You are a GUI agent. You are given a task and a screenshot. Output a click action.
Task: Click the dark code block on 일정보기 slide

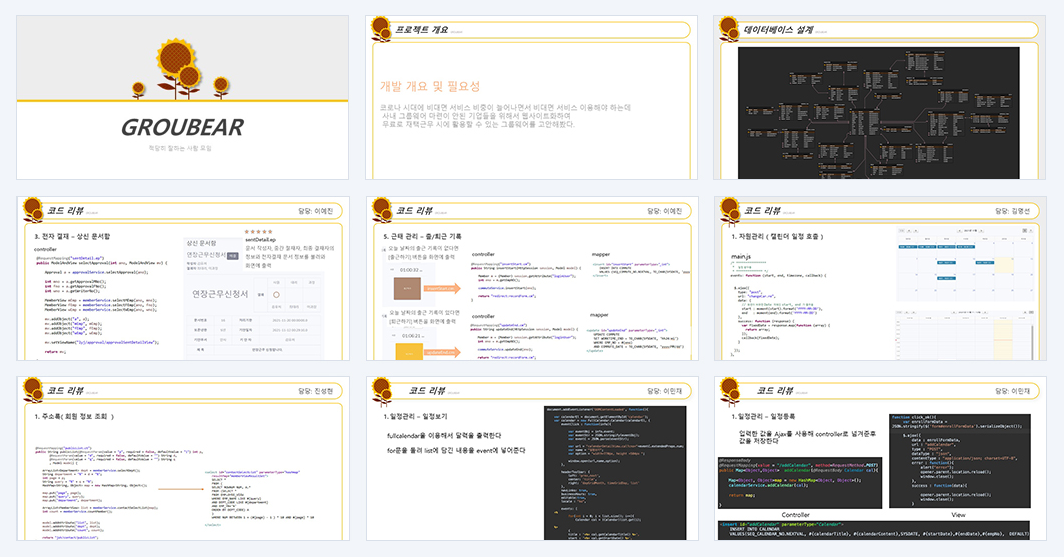(x=615, y=473)
